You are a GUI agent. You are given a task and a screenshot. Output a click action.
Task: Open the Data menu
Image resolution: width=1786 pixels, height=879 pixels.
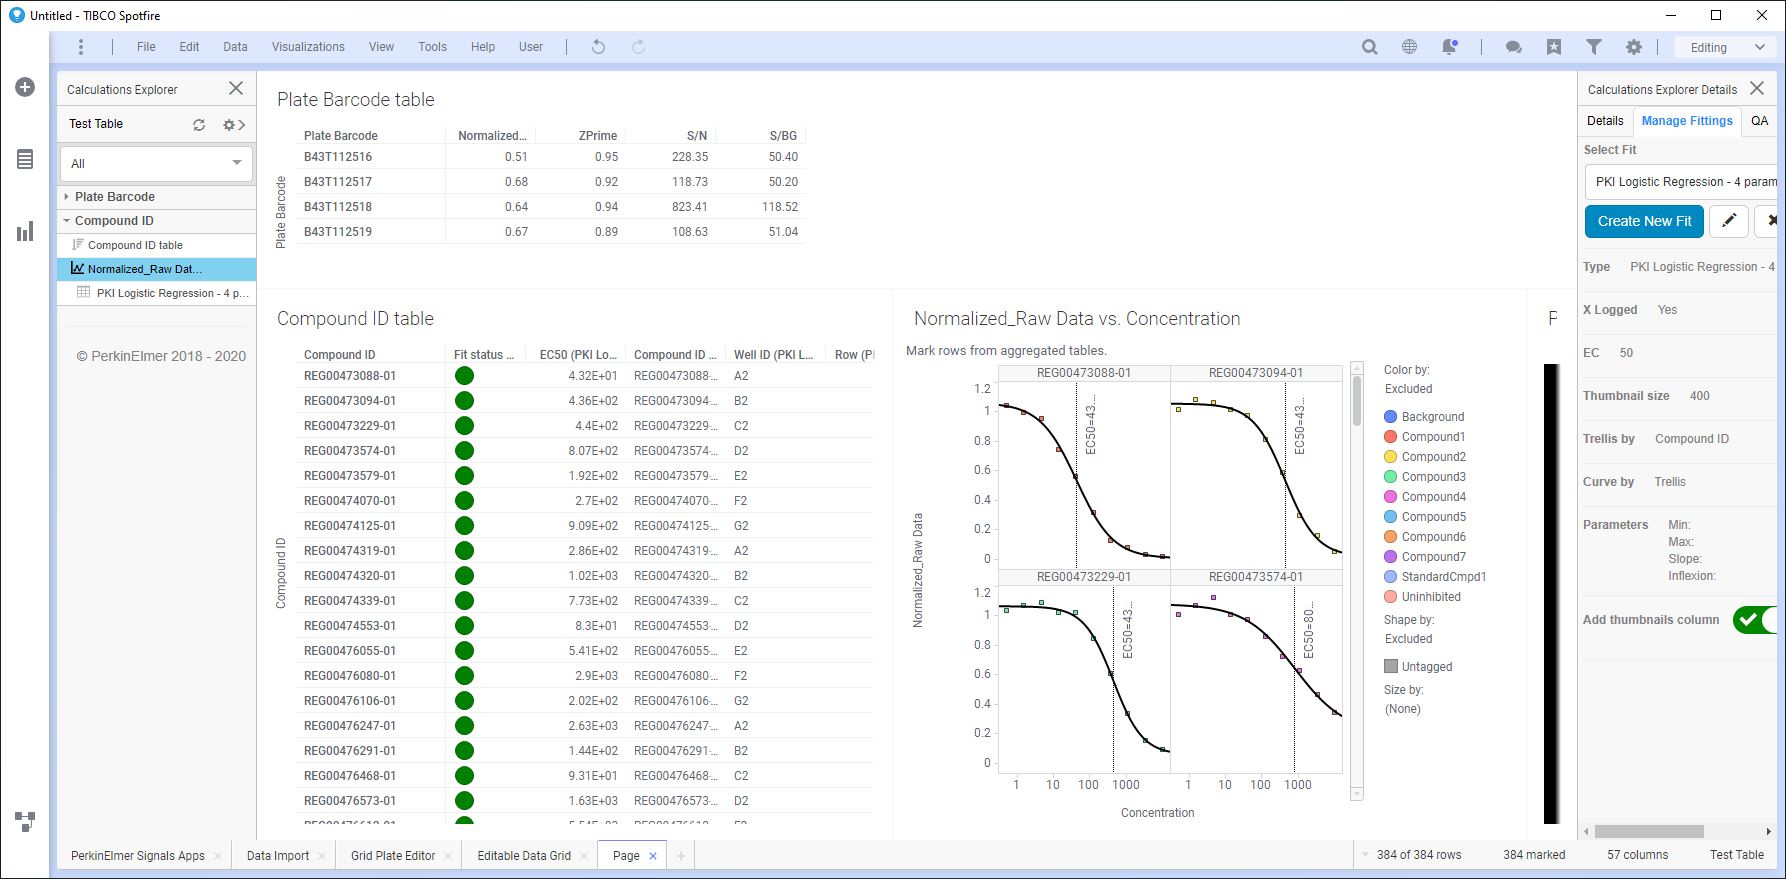tap(235, 47)
